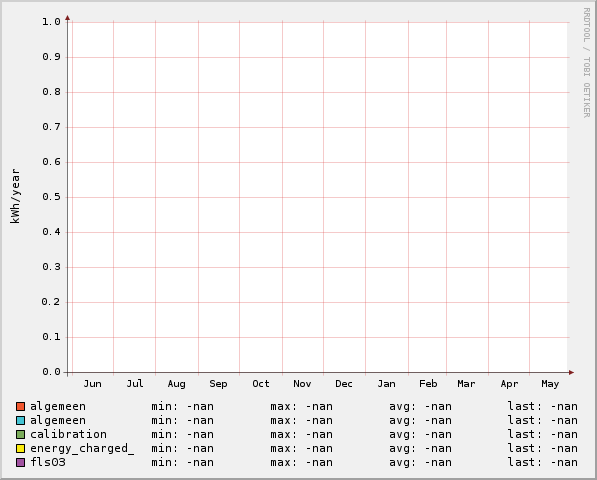Screen dimensions: 597x480
Task: Click the yellow energy_charged_ legend swatch
Action: [x=21, y=448]
